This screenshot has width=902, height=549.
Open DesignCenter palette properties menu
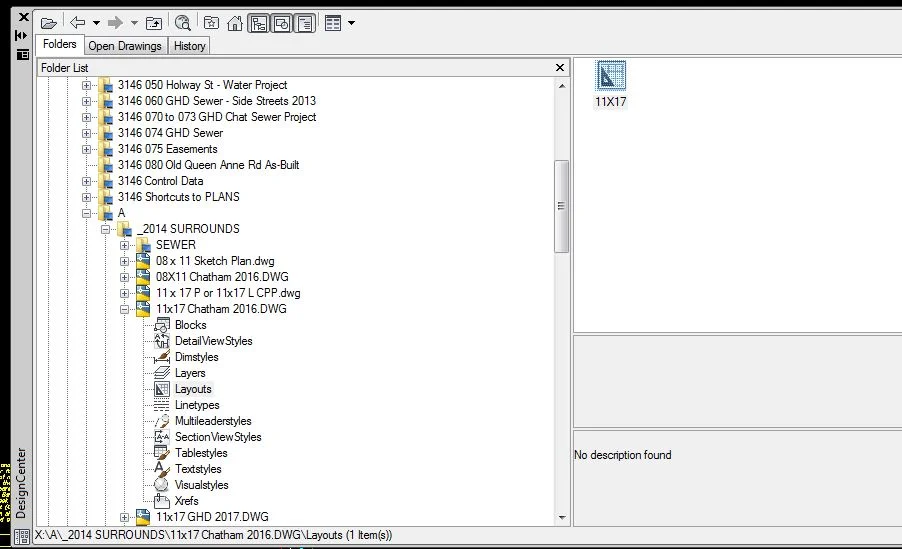click(22, 55)
